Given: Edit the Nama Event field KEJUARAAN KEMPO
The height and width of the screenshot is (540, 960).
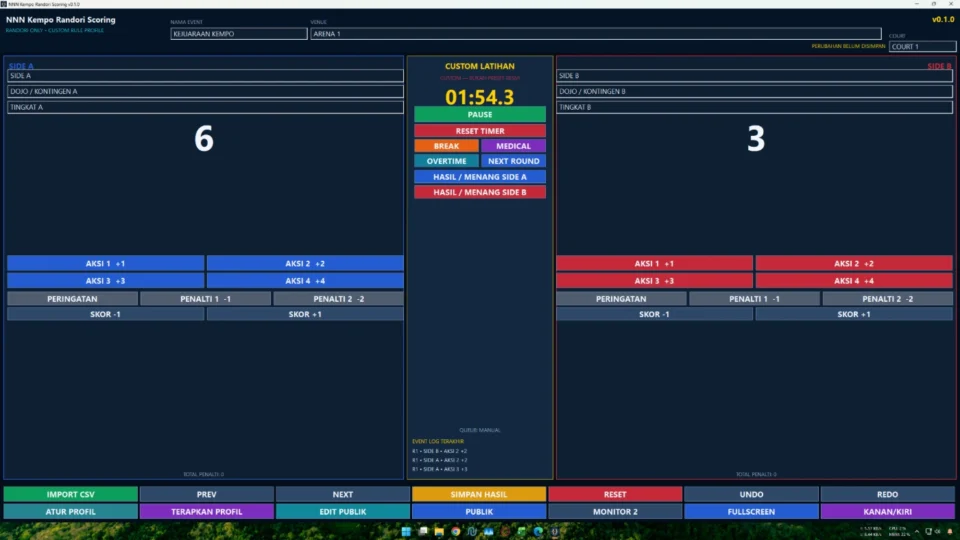Looking at the screenshot, I should pyautogui.click(x=239, y=34).
